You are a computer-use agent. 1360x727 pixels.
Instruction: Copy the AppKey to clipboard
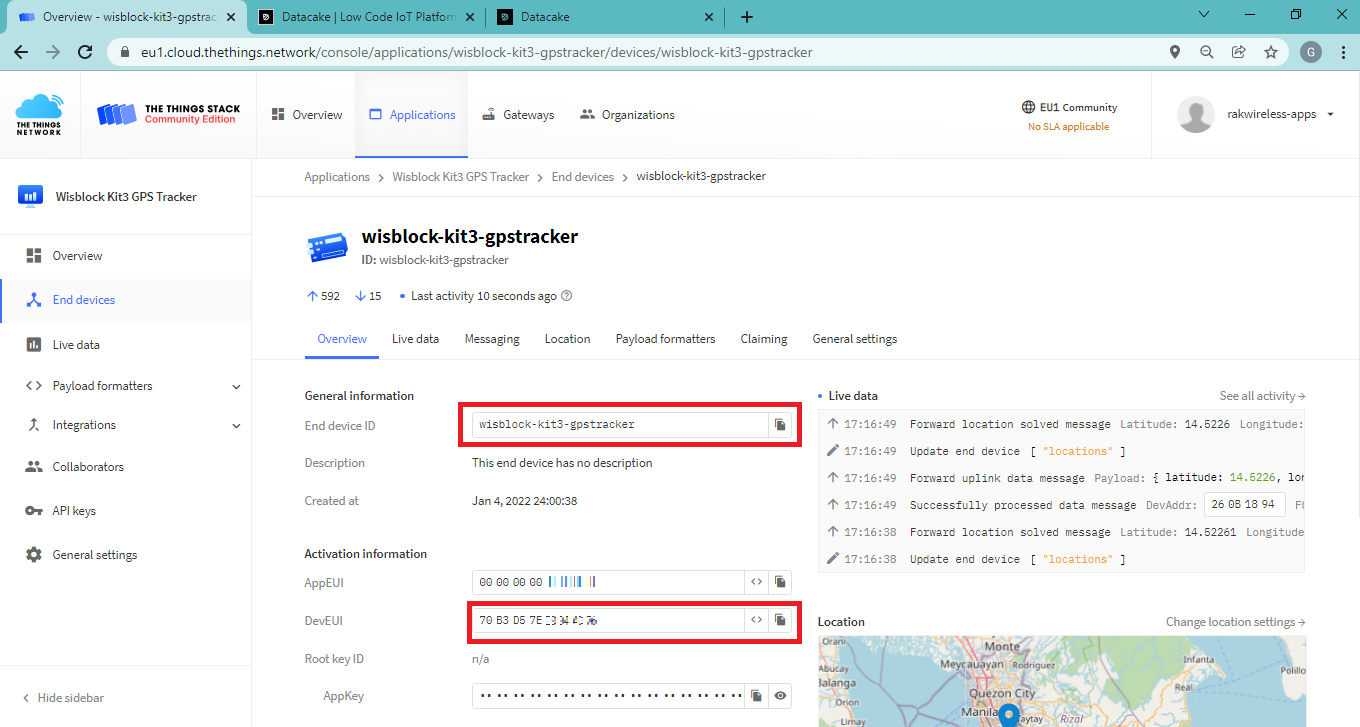pos(757,696)
